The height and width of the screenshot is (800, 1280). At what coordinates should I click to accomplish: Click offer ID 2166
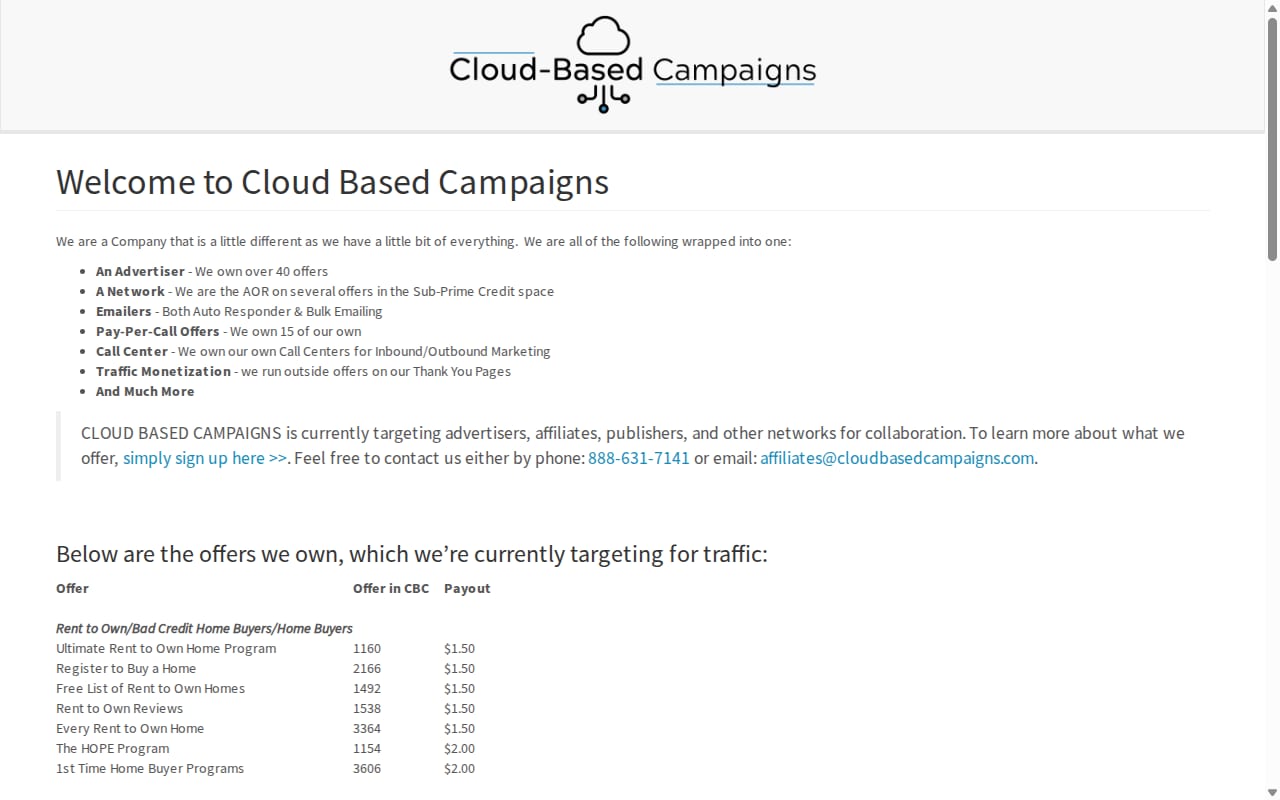(367, 668)
